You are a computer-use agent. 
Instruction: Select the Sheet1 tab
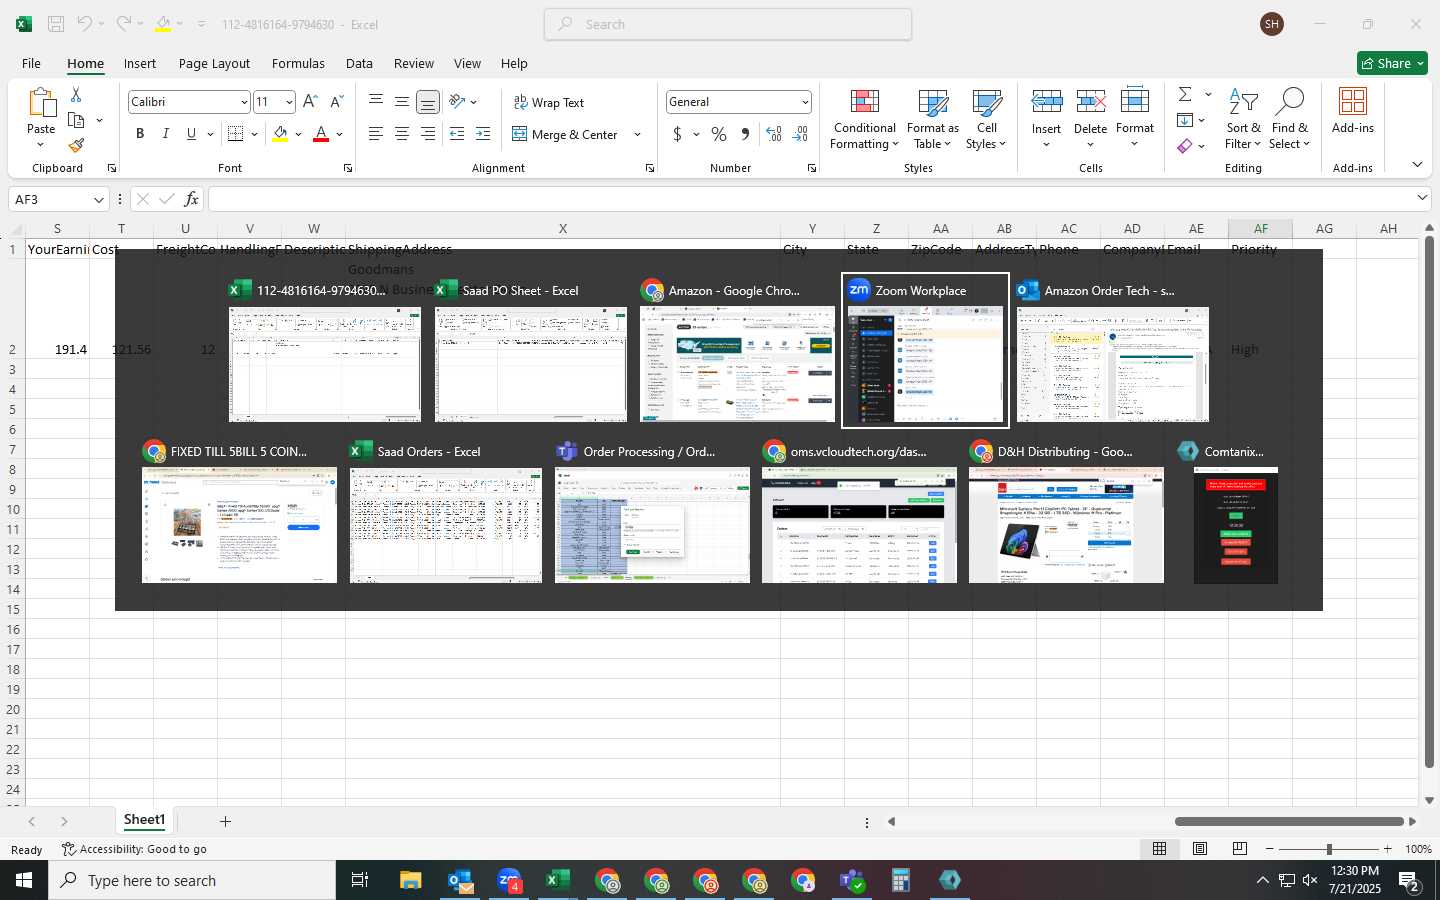pyautogui.click(x=144, y=820)
